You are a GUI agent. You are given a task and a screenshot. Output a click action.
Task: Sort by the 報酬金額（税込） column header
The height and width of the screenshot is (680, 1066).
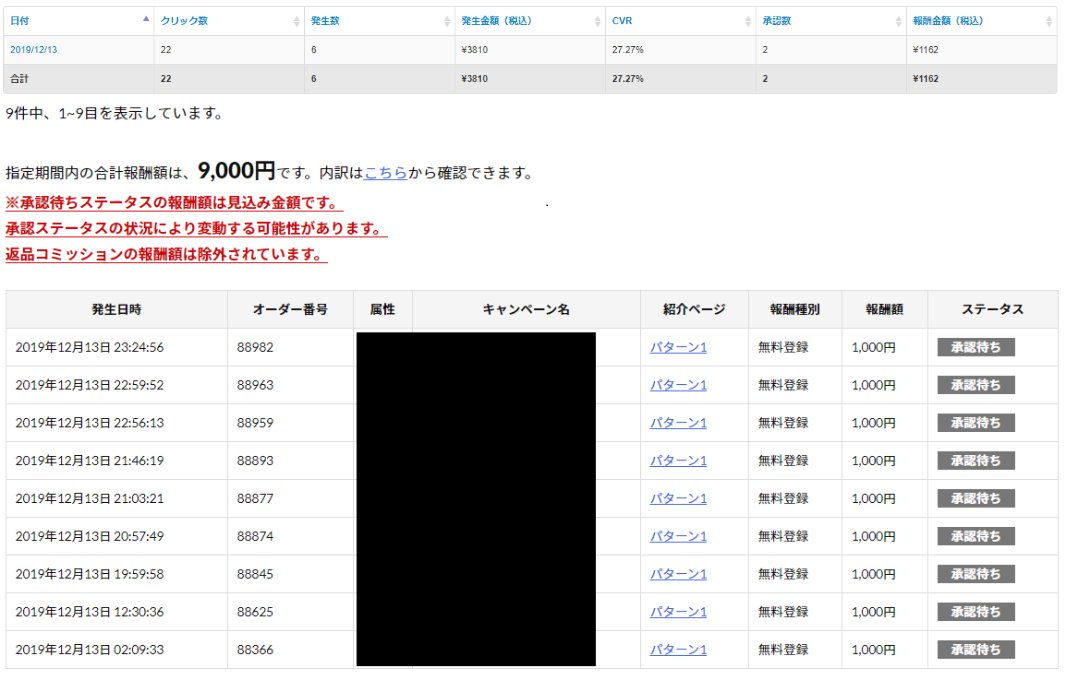click(981, 21)
